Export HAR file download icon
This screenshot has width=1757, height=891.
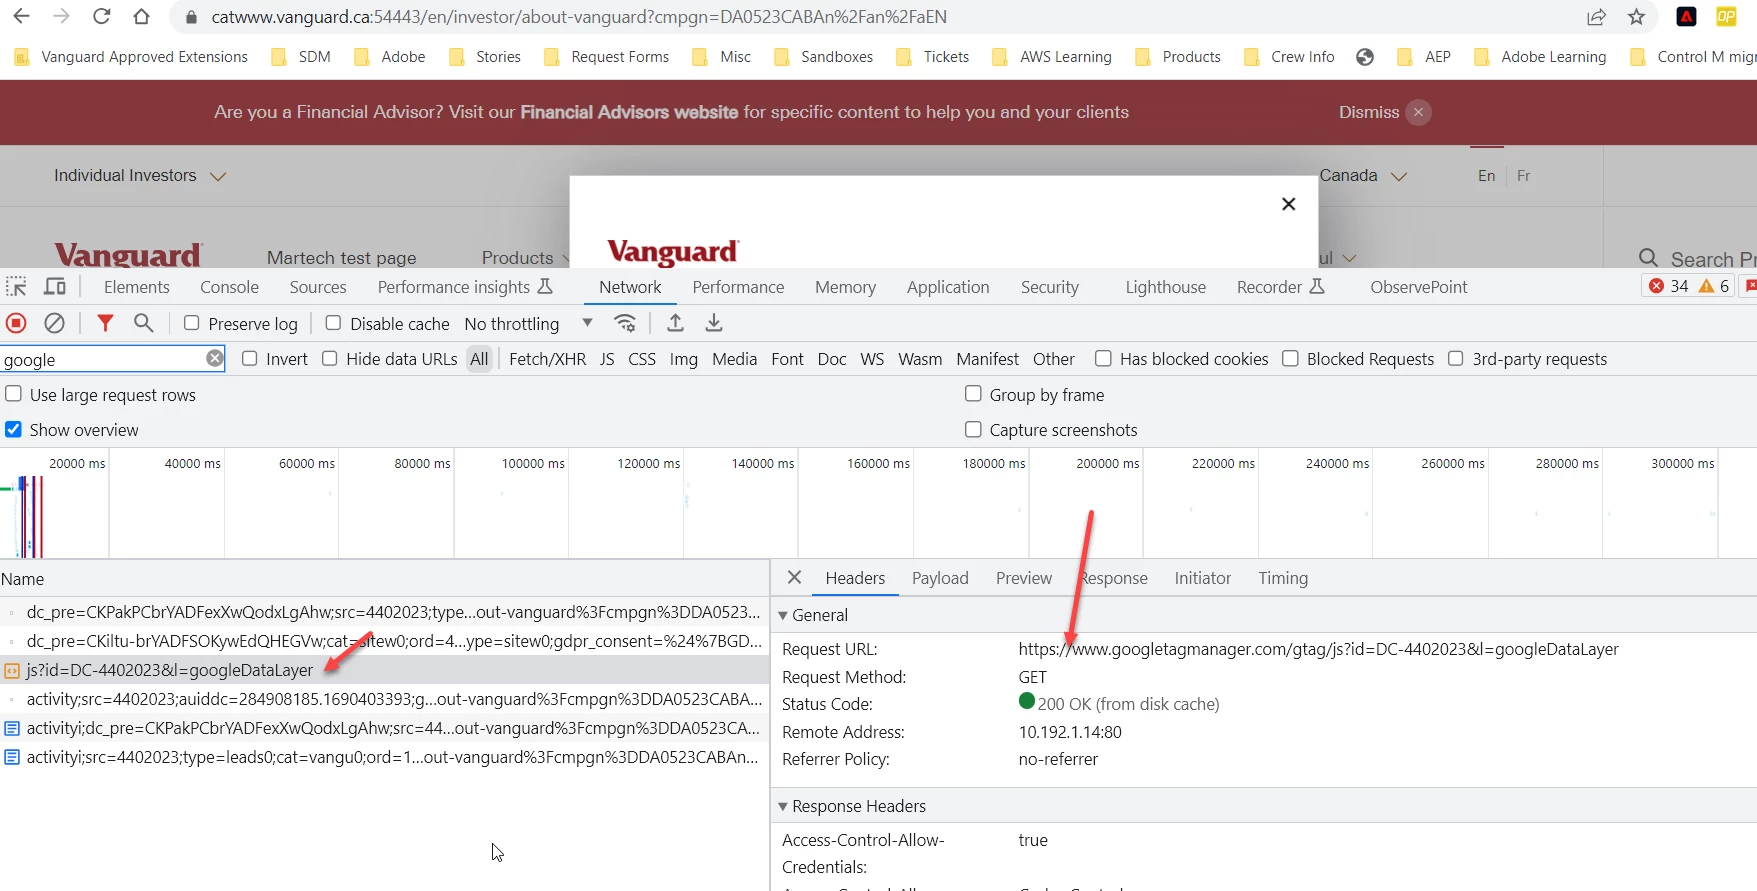coord(714,323)
